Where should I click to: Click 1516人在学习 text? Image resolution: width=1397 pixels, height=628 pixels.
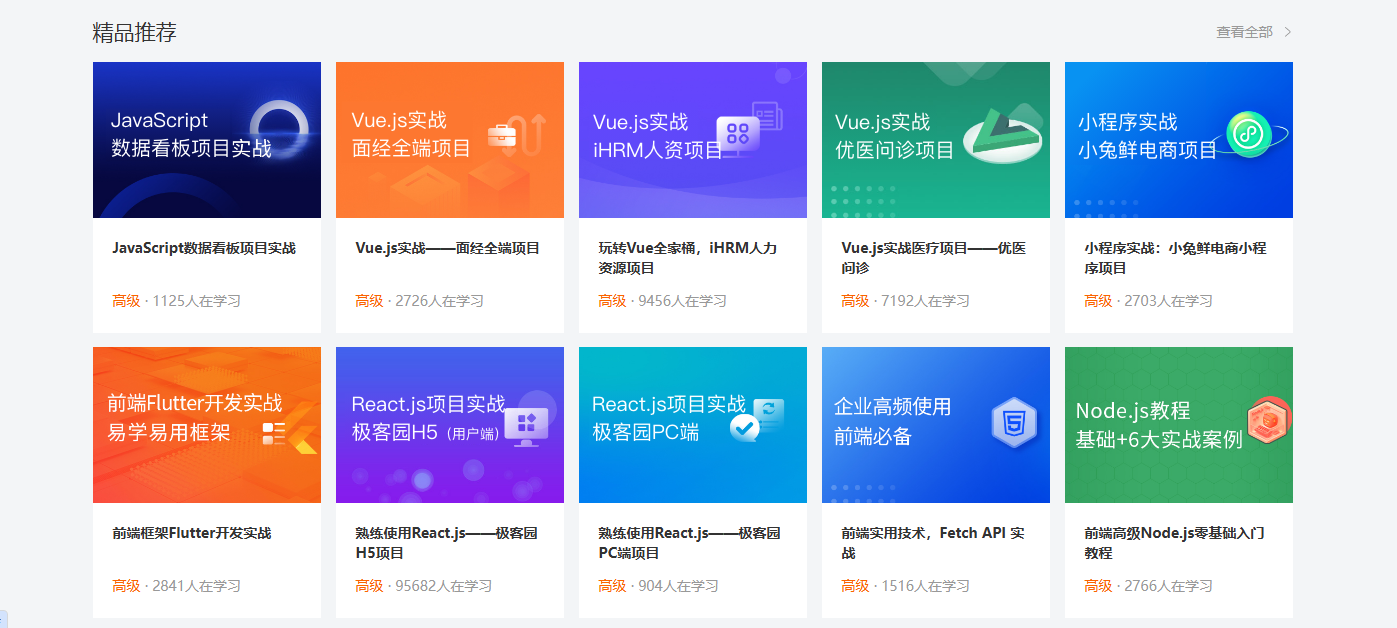coord(926,586)
